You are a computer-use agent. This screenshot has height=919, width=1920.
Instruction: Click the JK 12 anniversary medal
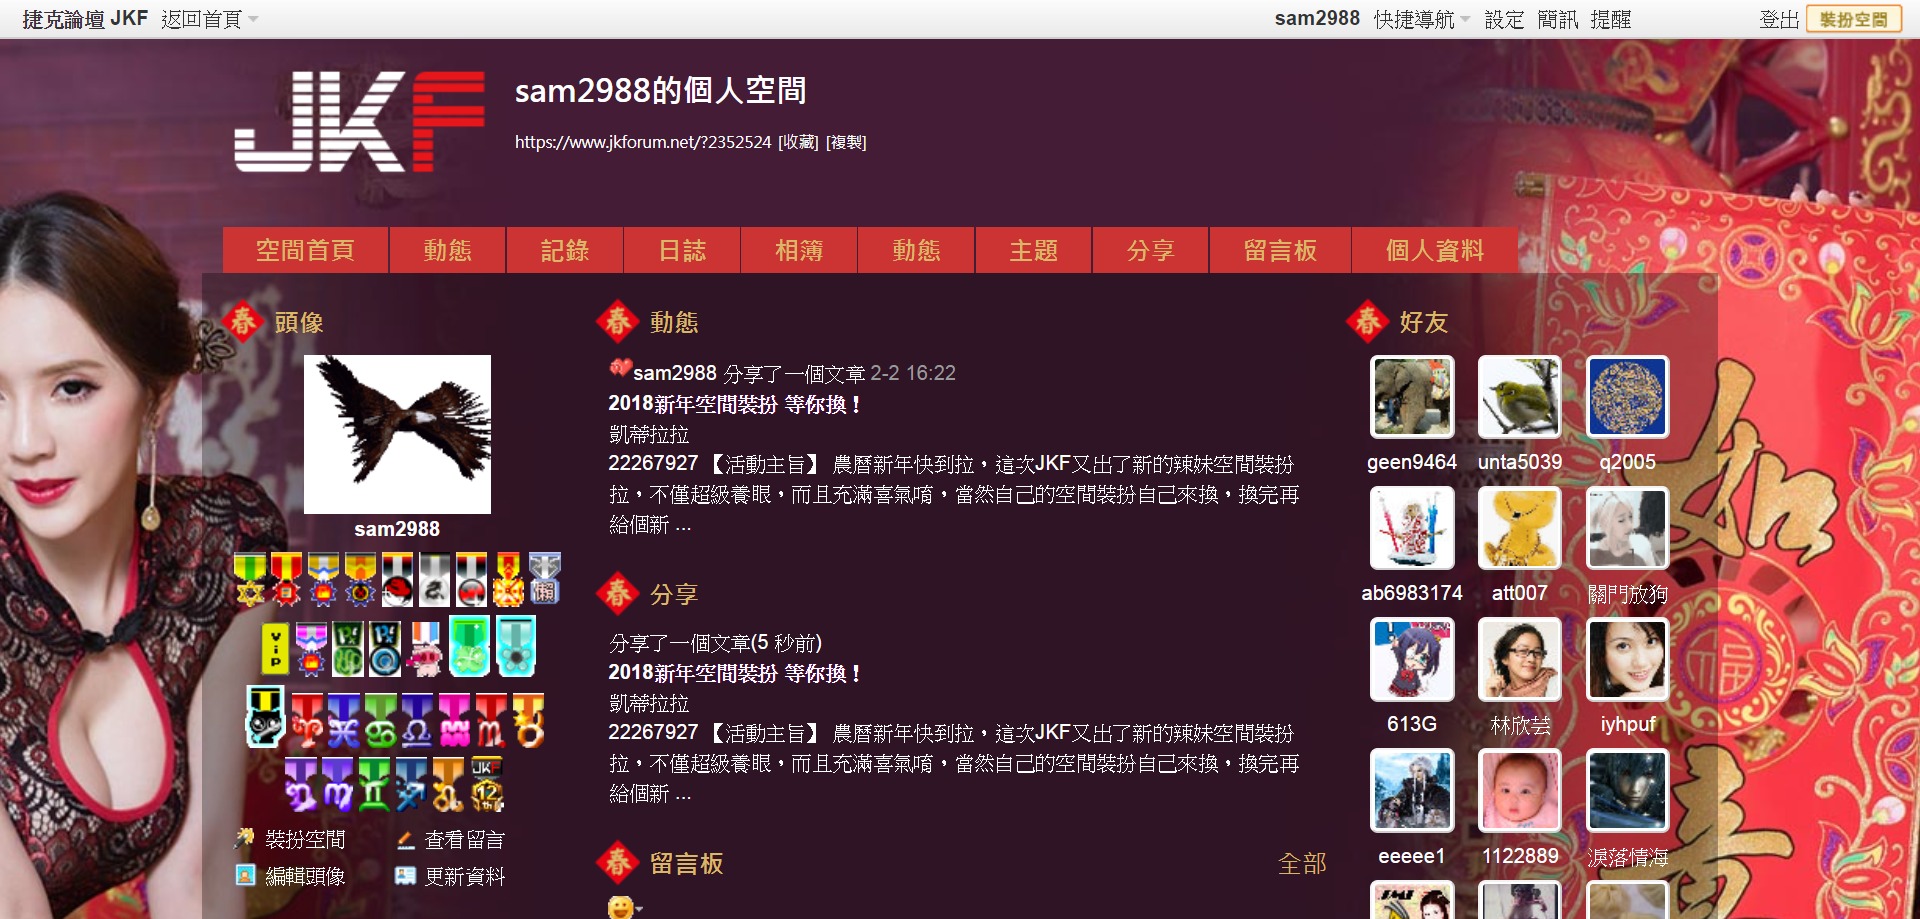coord(486,784)
